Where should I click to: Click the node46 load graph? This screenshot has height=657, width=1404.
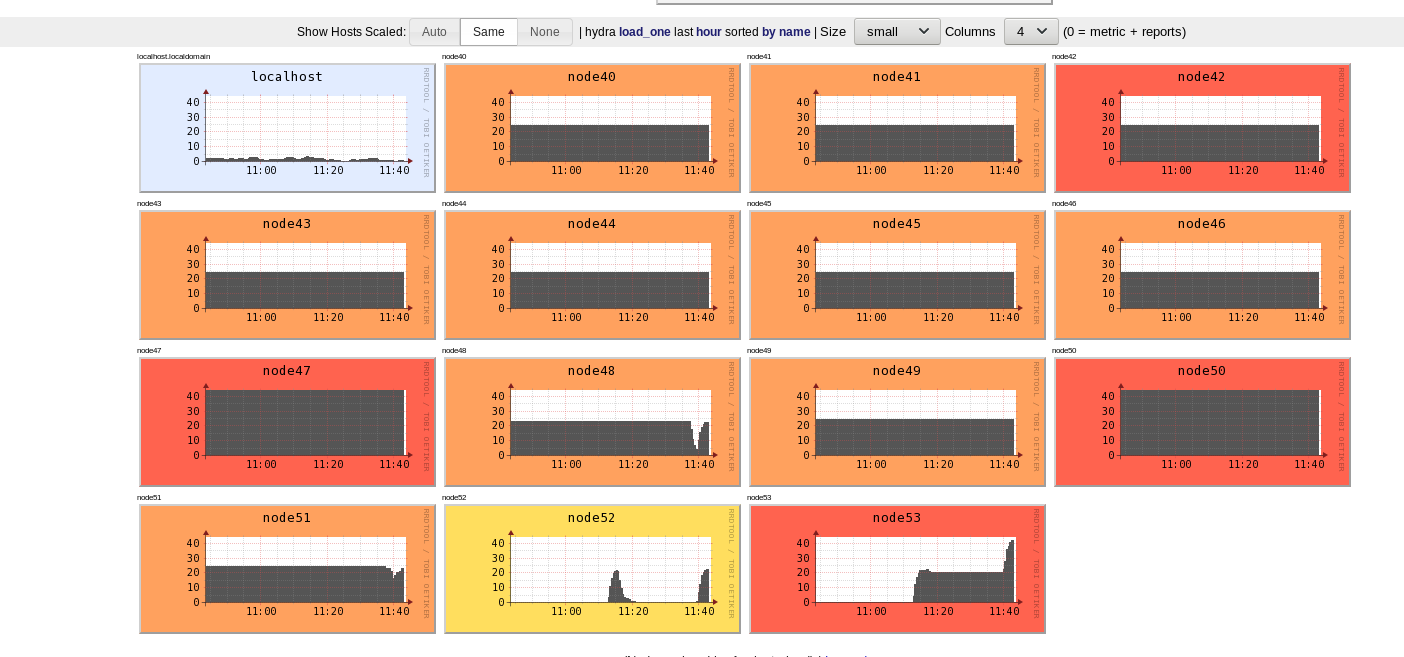click(1202, 275)
